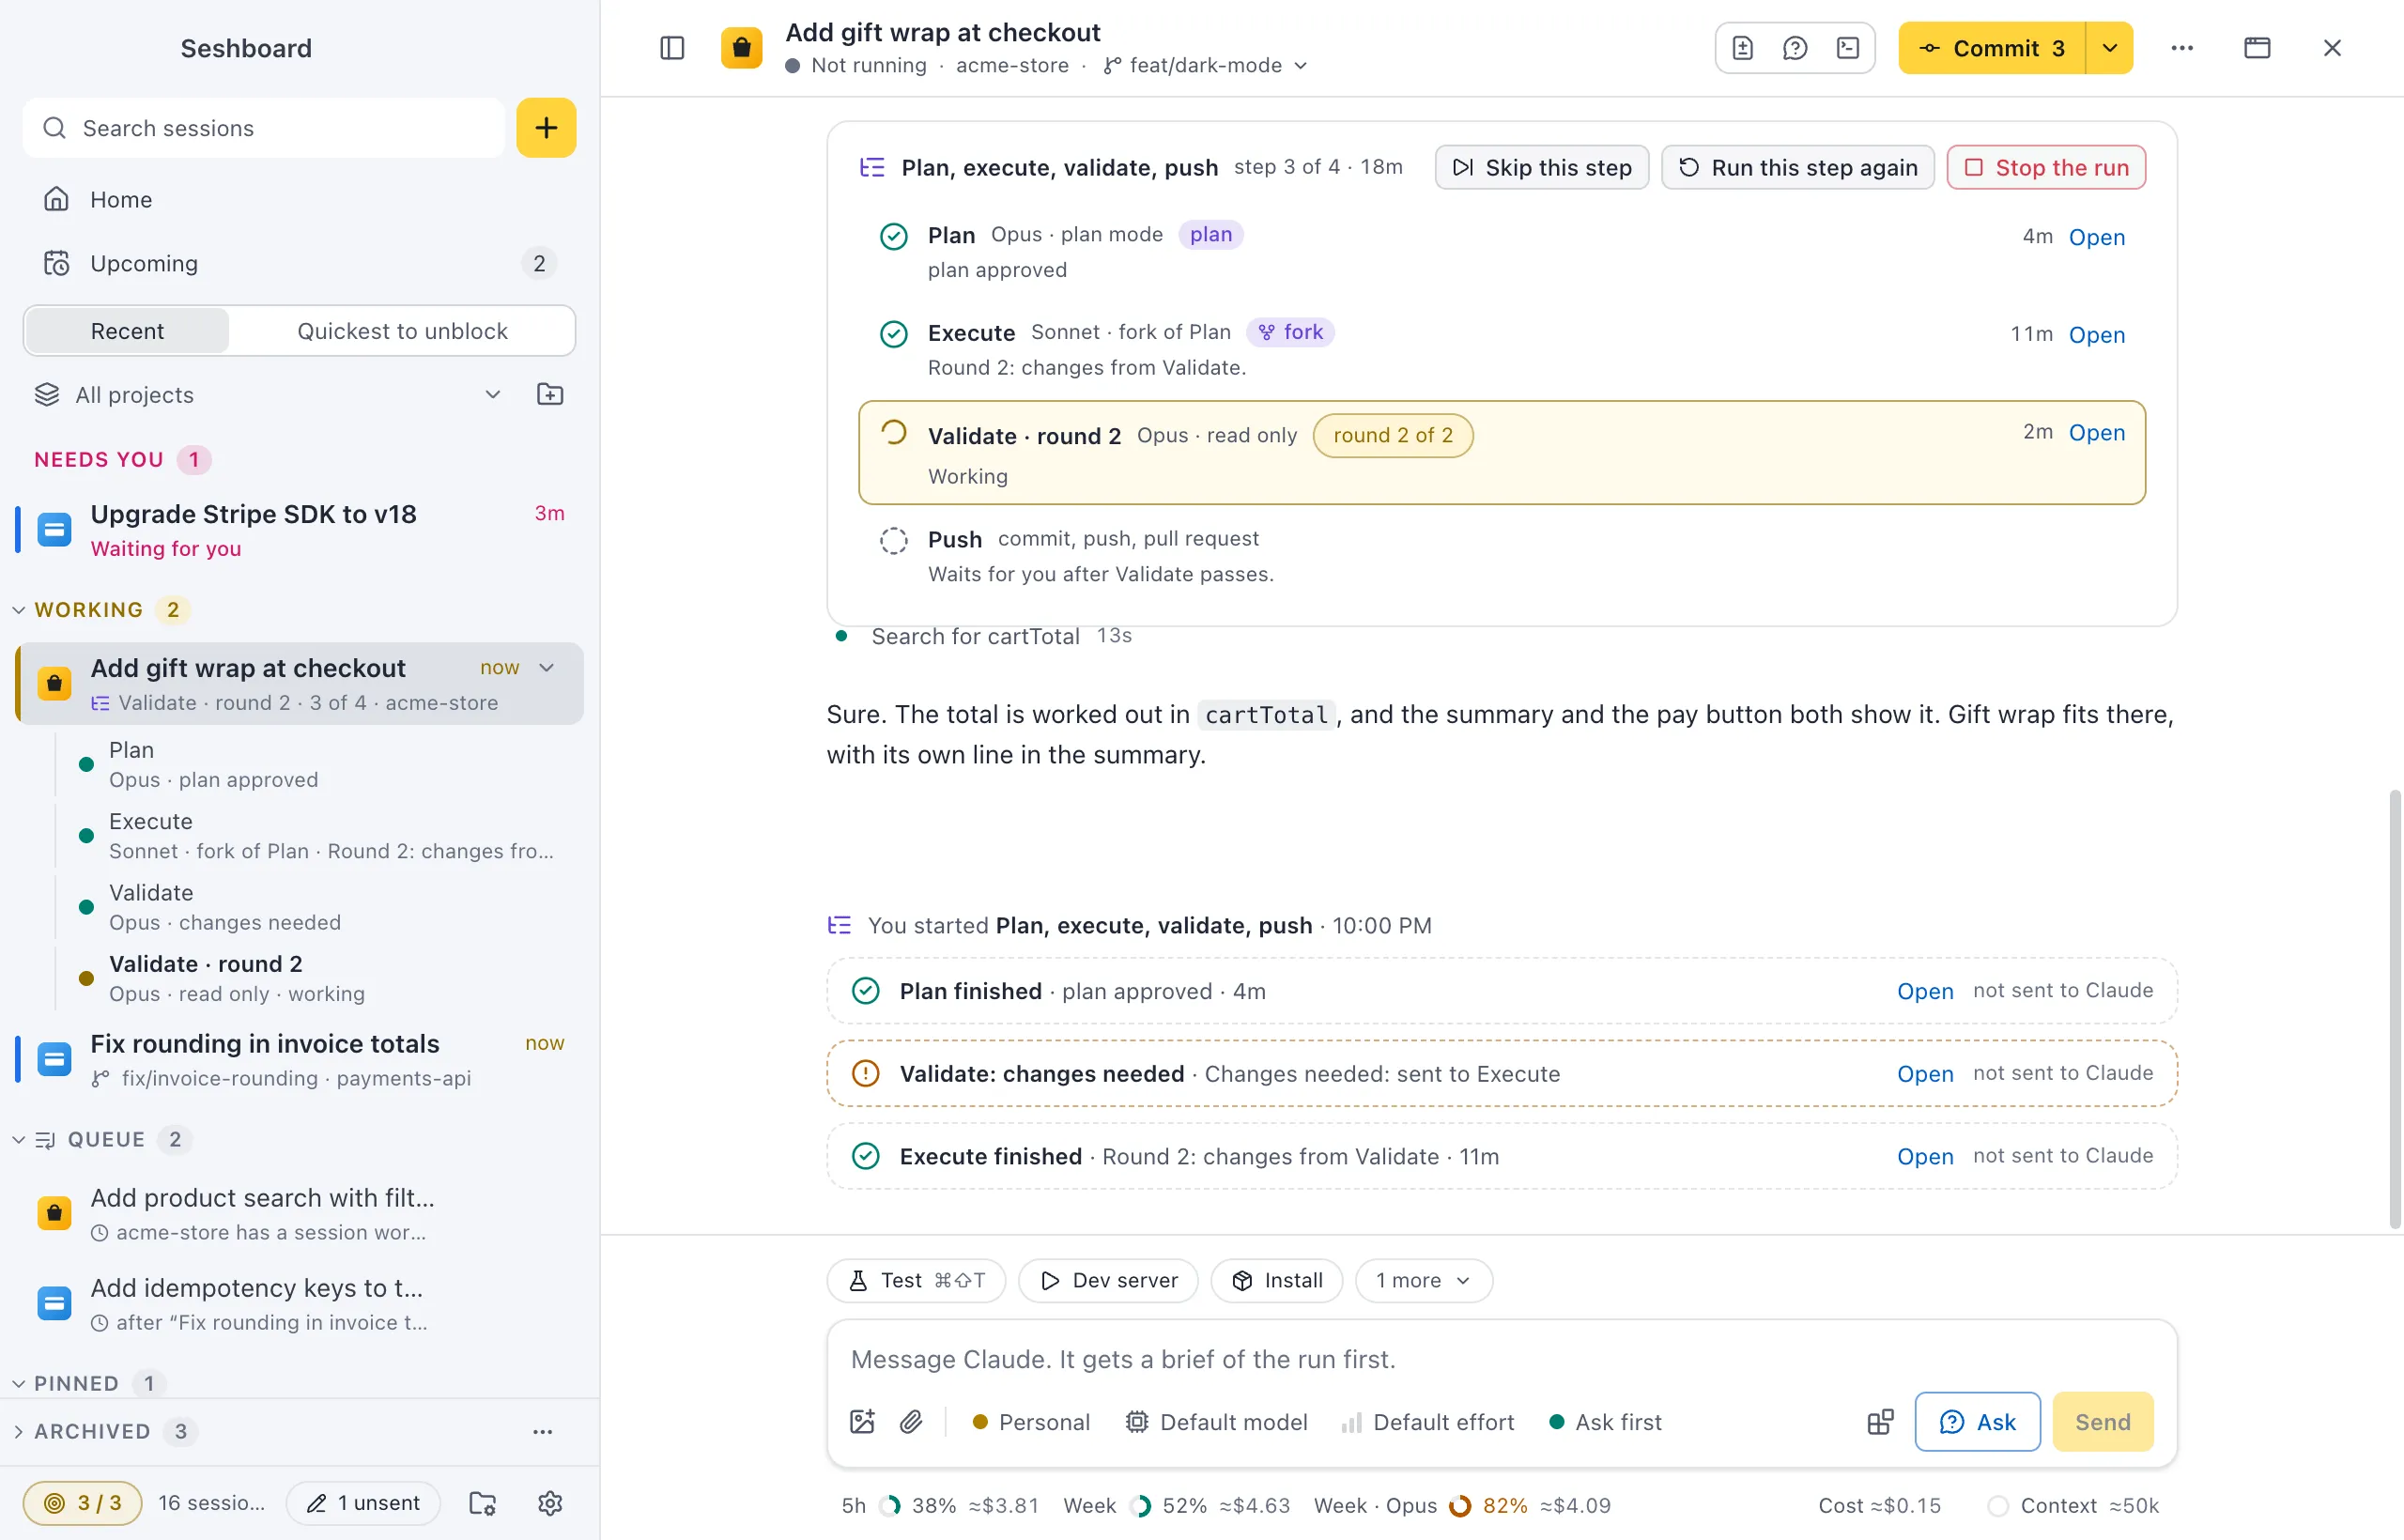Toggle the Ask first permission mode
The height and width of the screenshot is (1540, 2404).
click(1605, 1422)
